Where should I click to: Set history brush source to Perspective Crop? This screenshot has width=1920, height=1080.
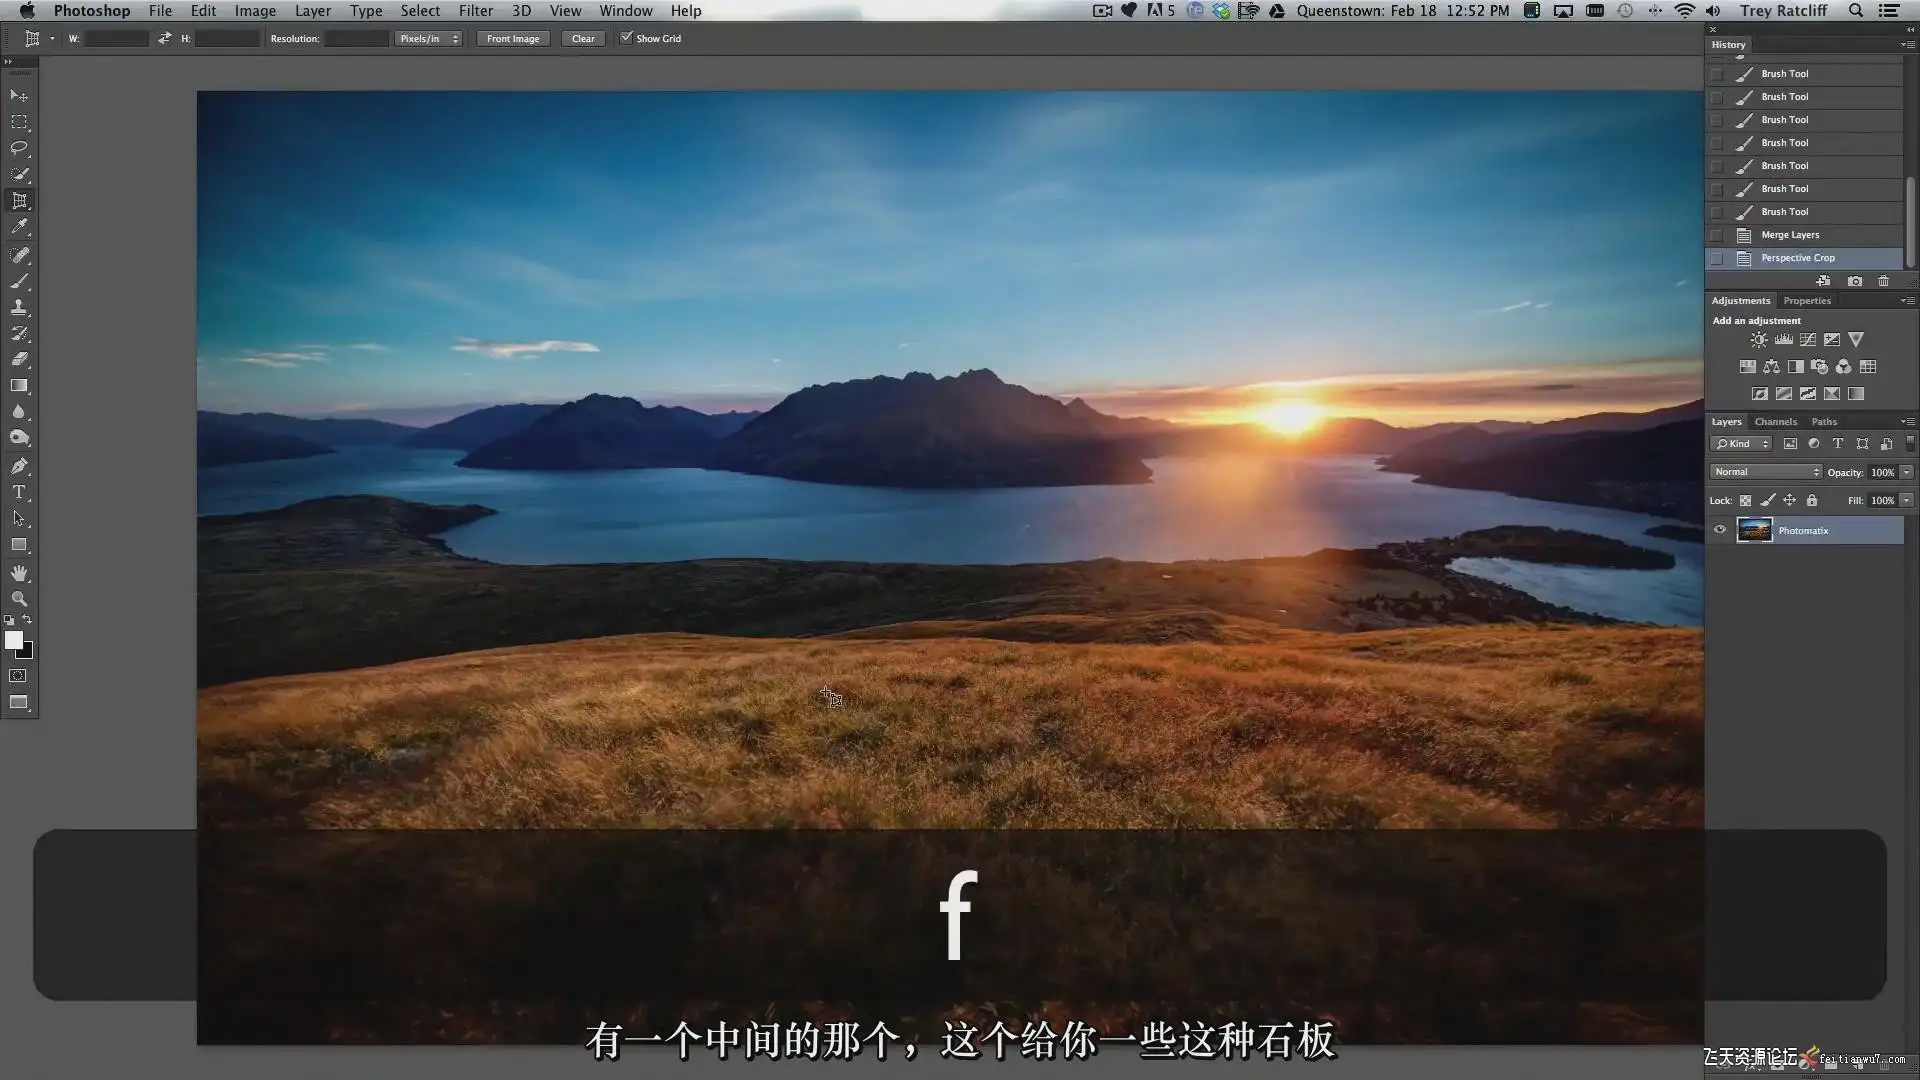[x=1717, y=258]
